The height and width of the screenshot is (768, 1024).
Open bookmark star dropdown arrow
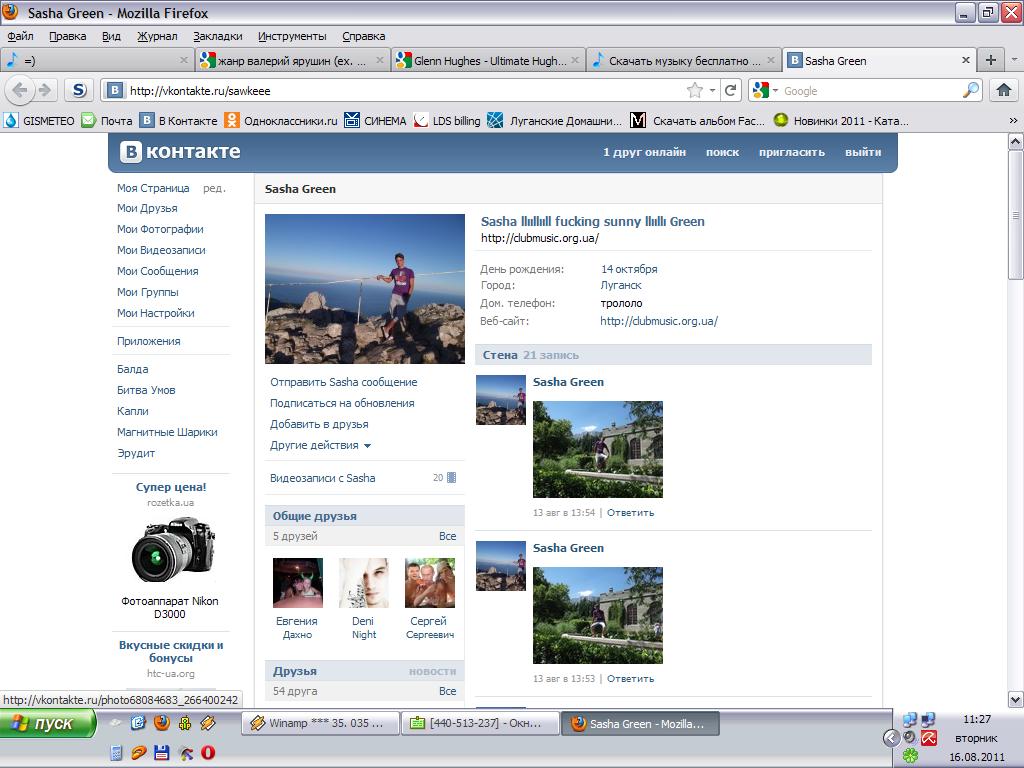[x=712, y=90]
